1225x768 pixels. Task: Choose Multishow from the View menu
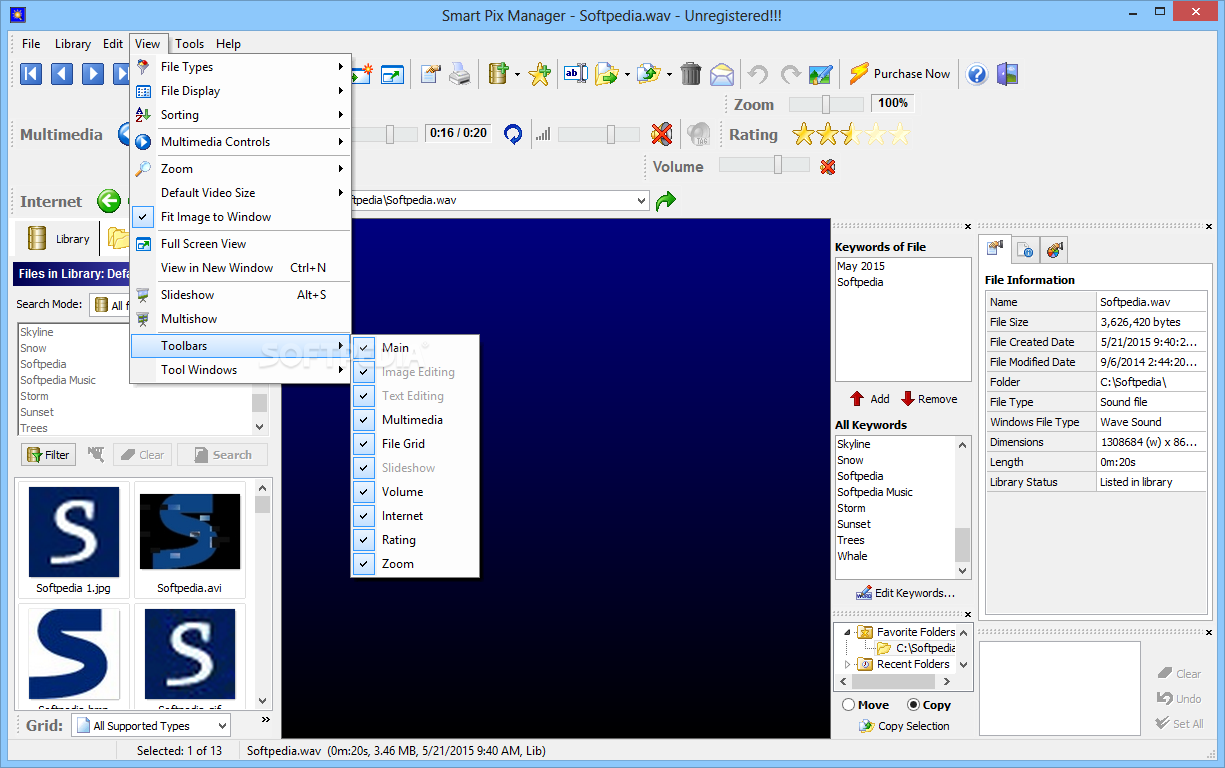click(240, 319)
